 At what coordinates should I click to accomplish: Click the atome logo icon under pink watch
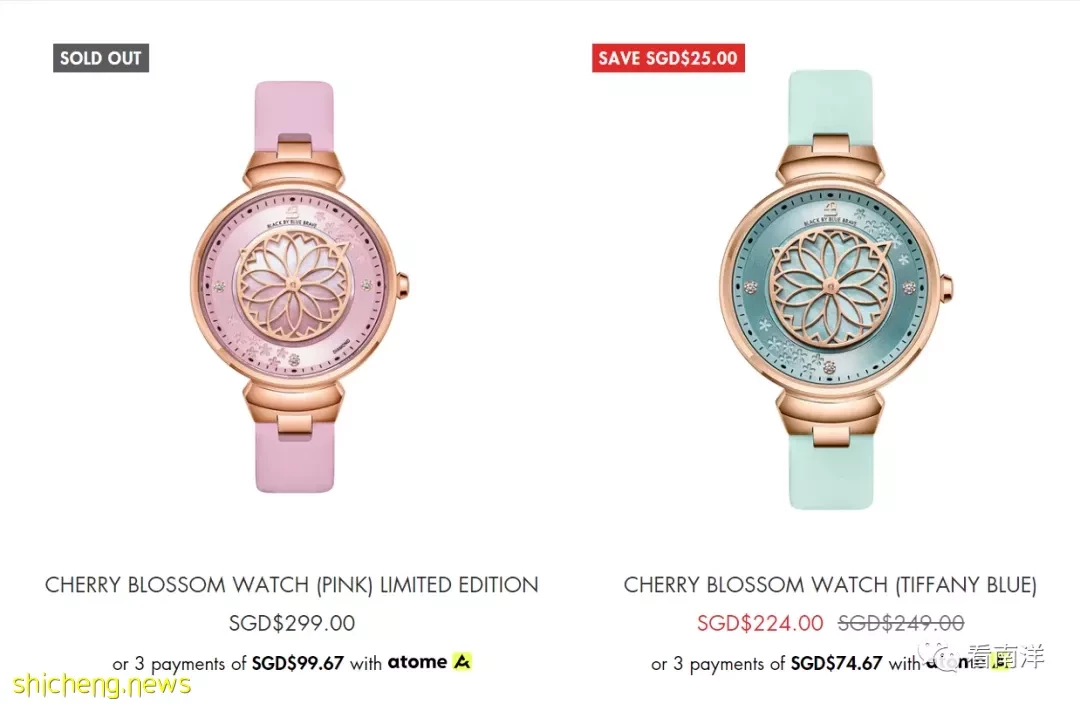(462, 662)
